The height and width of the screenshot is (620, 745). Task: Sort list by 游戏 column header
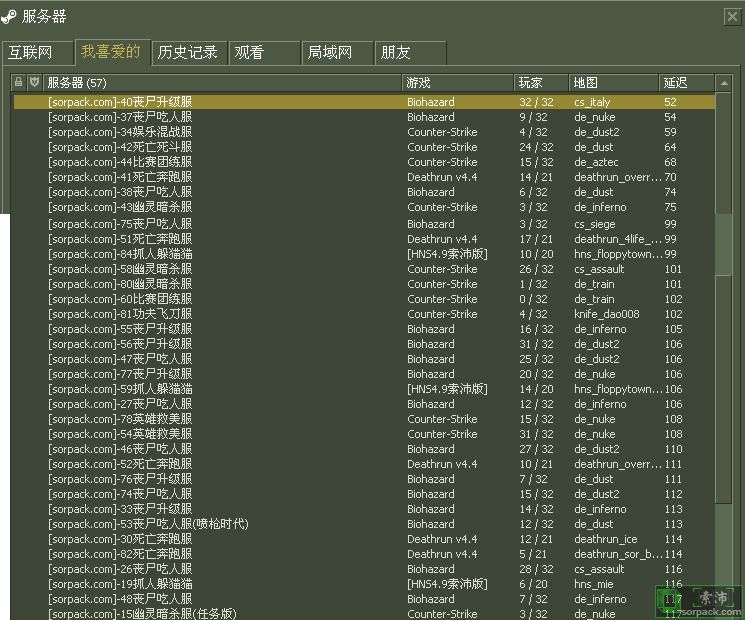[x=457, y=82]
